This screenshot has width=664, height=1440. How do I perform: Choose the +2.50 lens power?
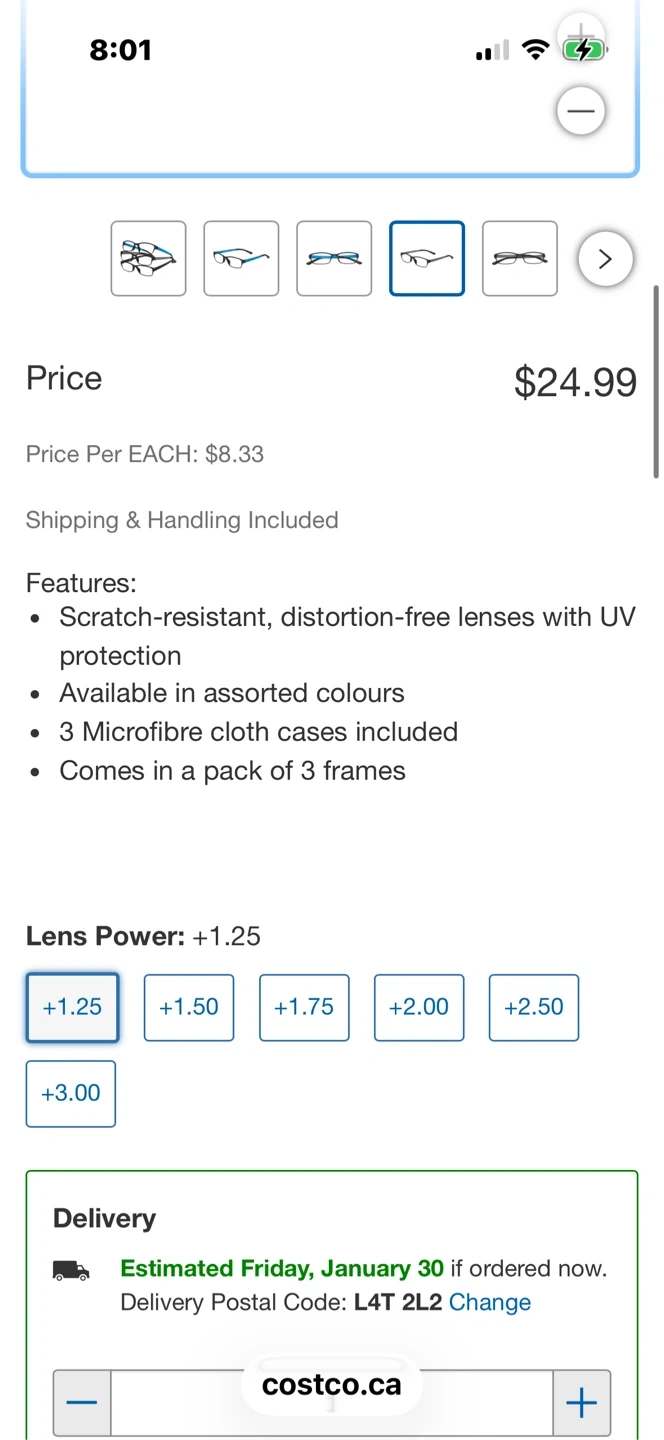[534, 1007]
